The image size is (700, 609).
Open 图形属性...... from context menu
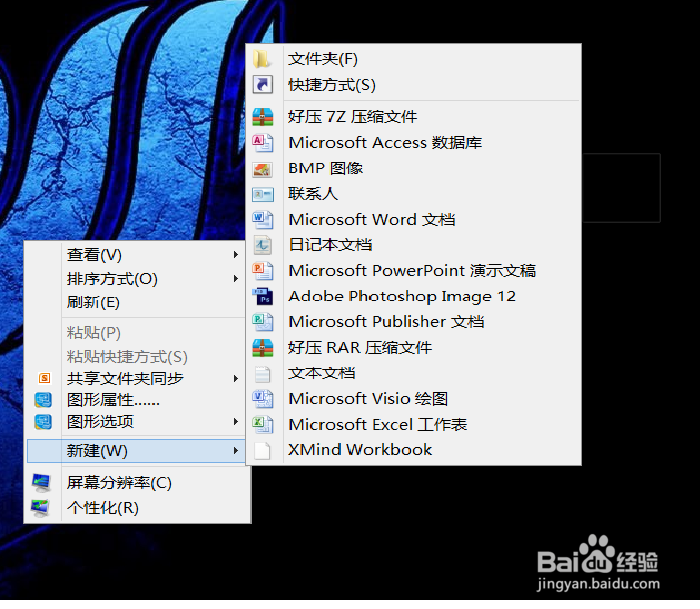click(136, 400)
